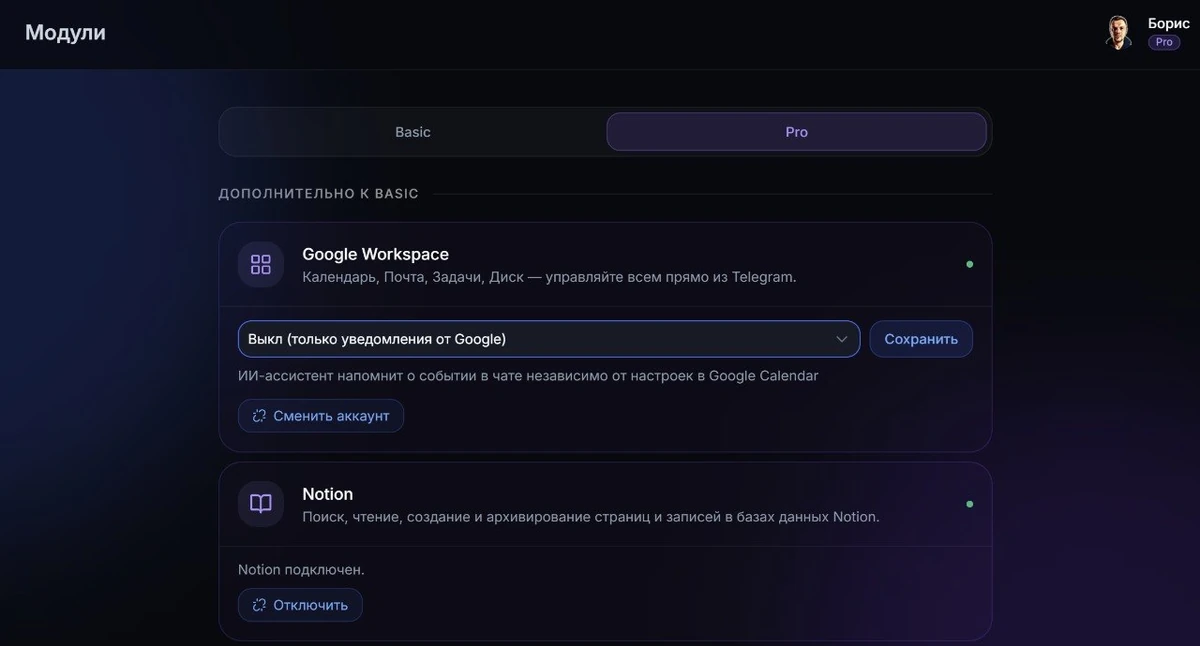Click the Отключить button for Notion
1200x646 pixels.
[300, 605]
